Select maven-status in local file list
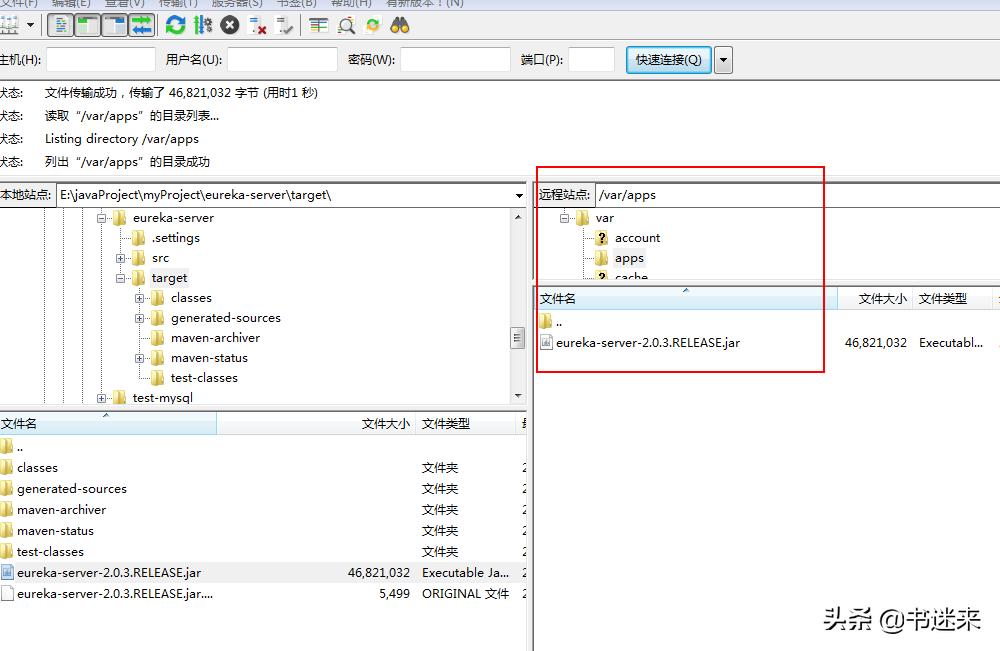The image size is (1000, 651). (x=263, y=531)
